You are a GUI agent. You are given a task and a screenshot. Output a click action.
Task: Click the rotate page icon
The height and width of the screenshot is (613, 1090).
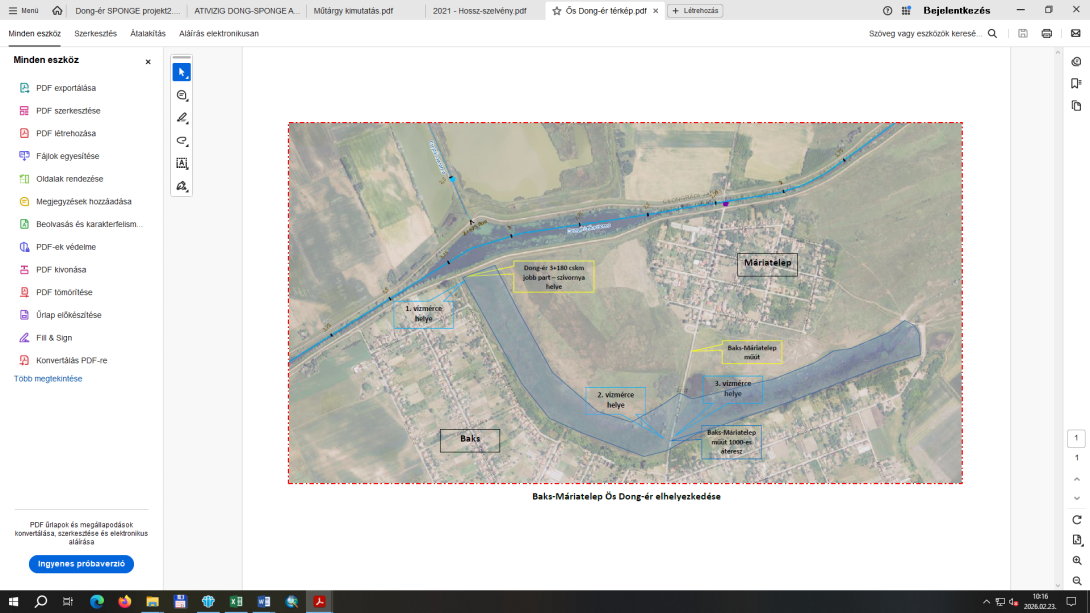[1077, 520]
